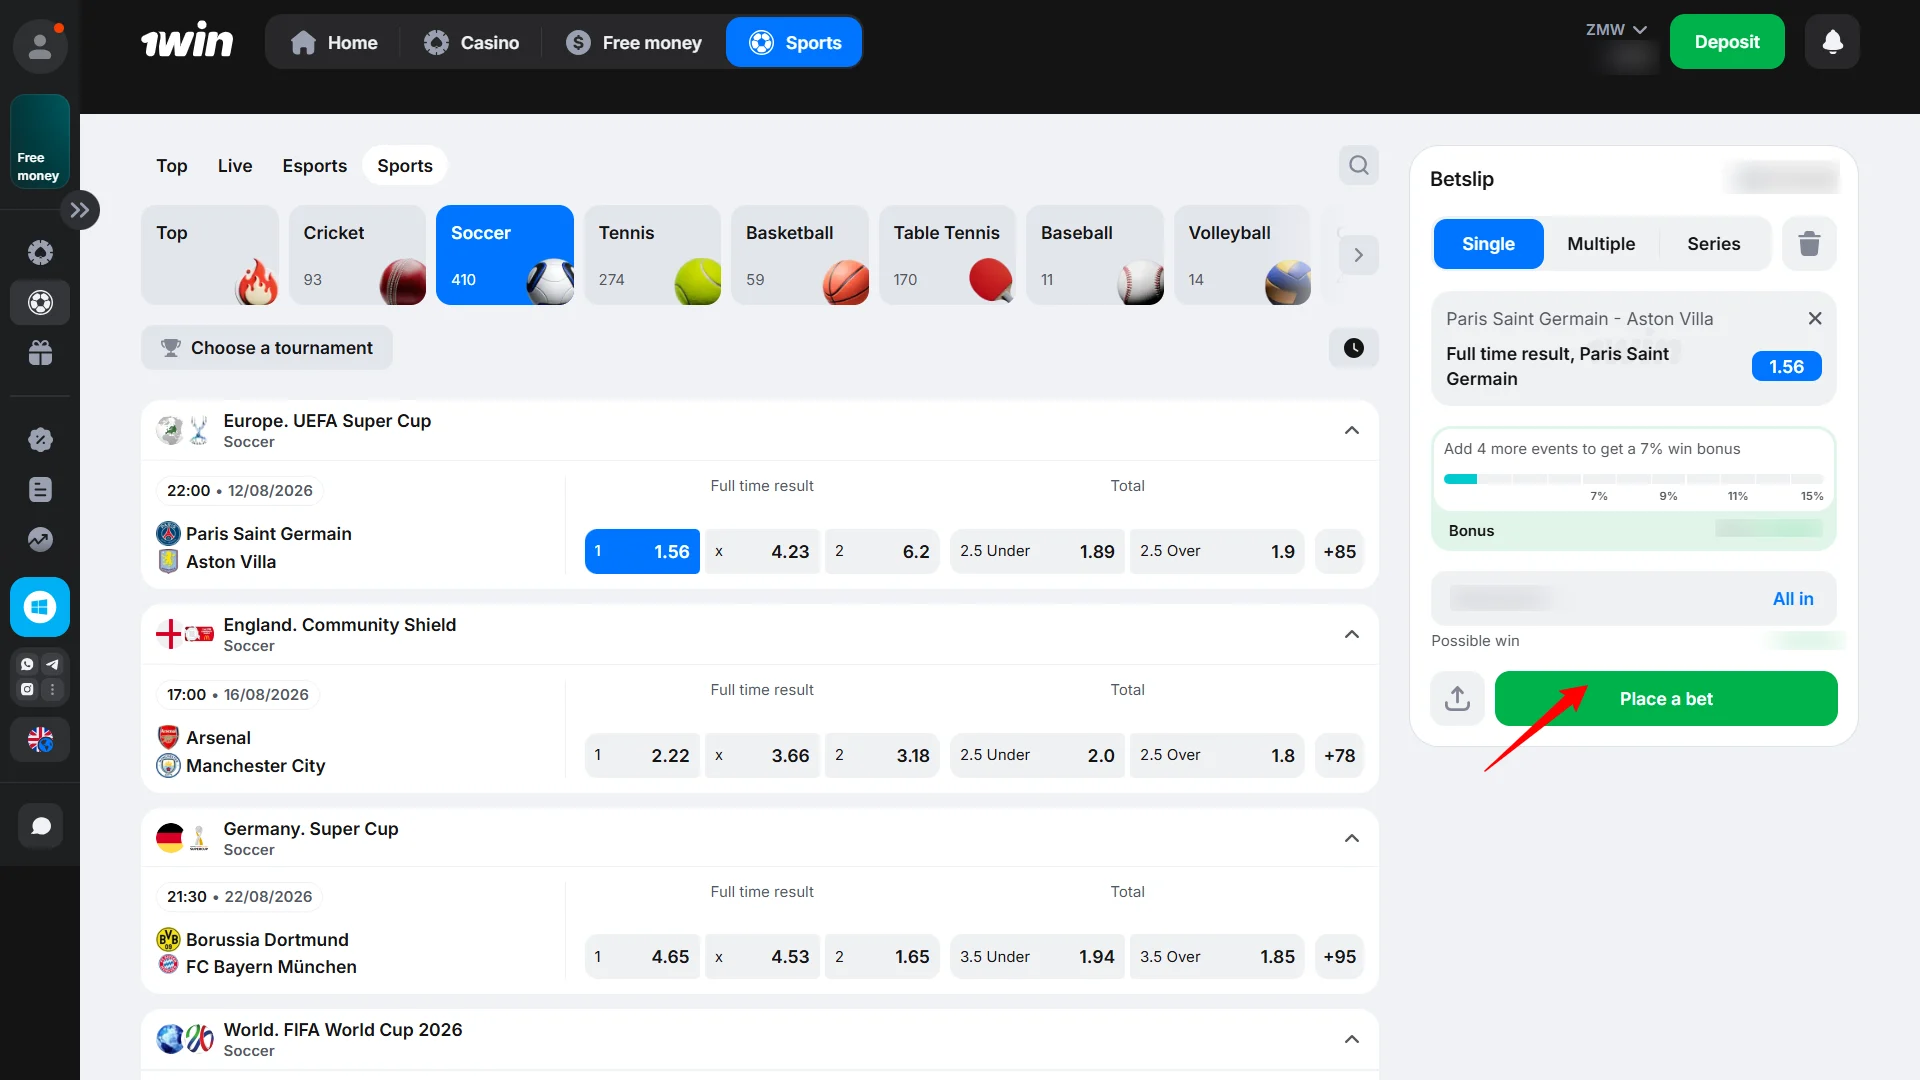Select the Volleyball sport card
1920x1080 pixels.
pos(1243,255)
